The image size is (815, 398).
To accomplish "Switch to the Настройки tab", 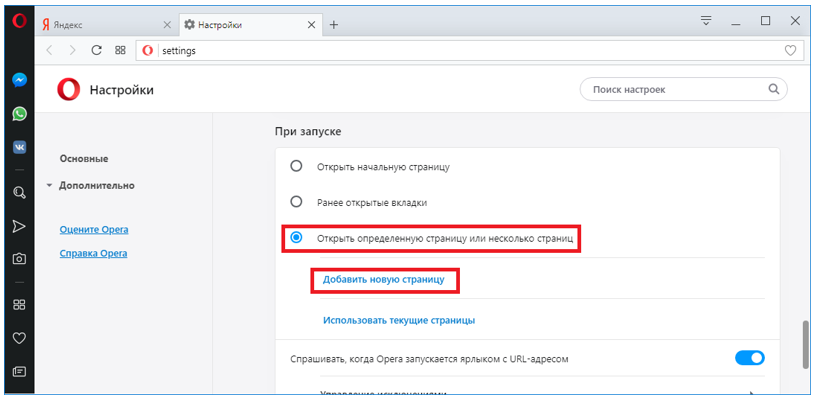I will 251,24.
